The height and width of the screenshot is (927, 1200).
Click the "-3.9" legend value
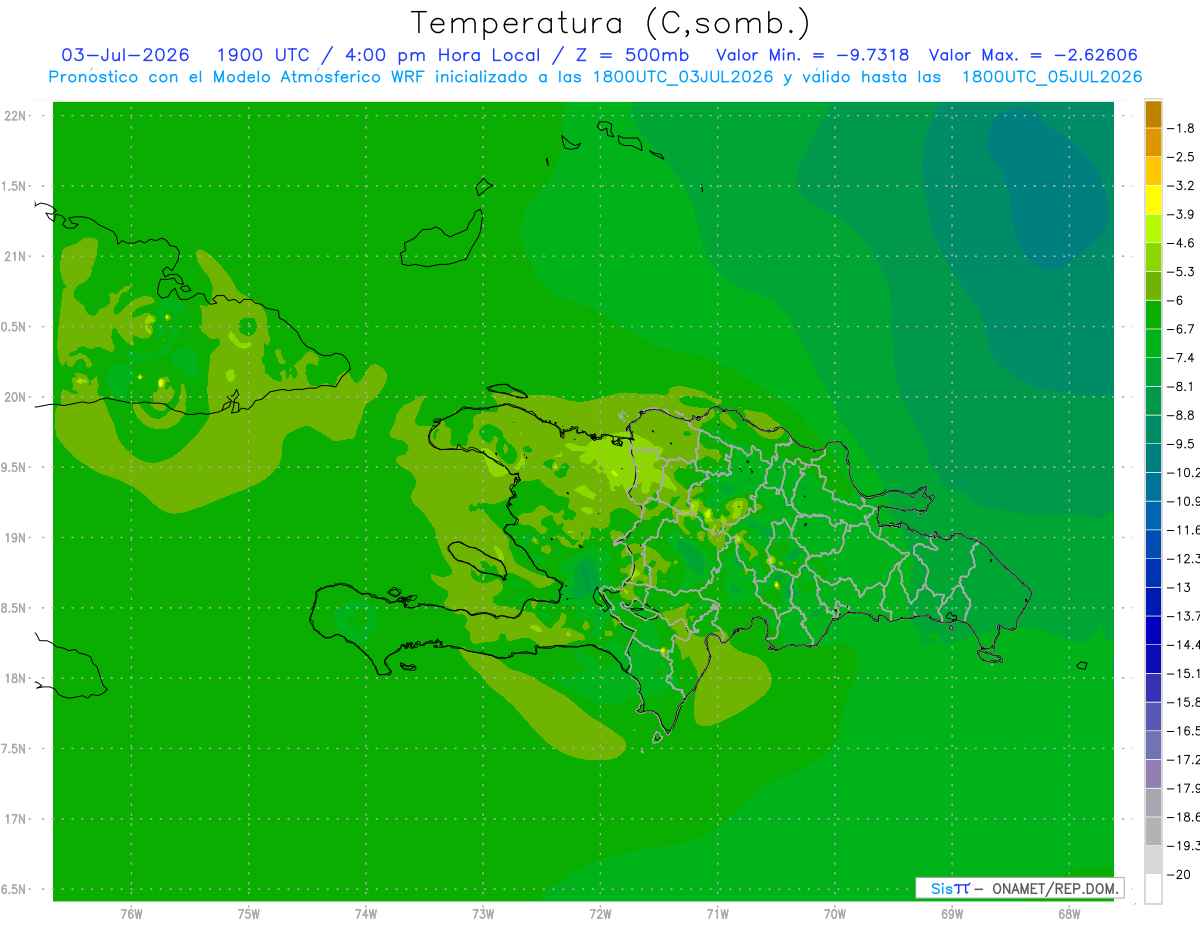(1182, 214)
